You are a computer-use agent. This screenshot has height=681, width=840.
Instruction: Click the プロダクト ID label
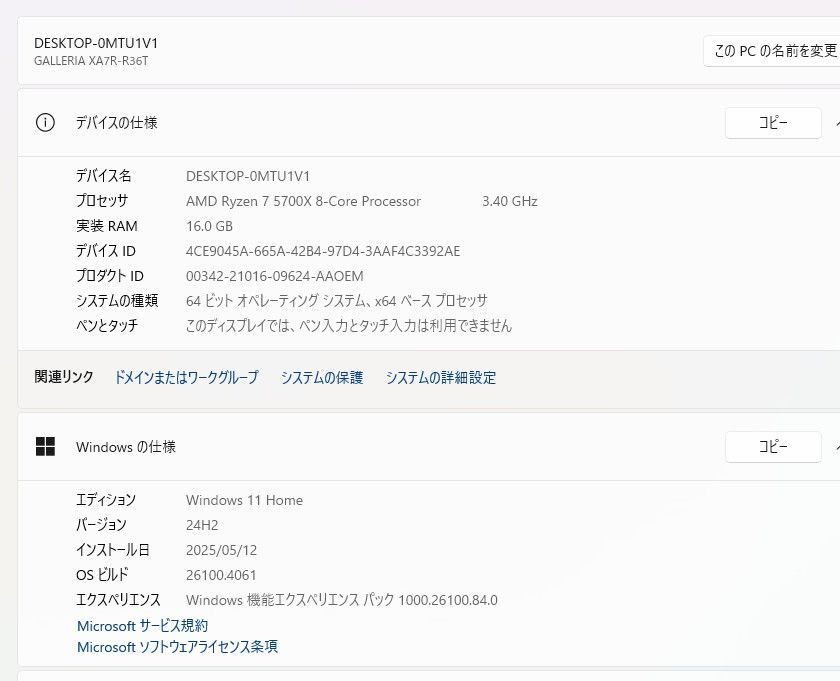click(110, 275)
